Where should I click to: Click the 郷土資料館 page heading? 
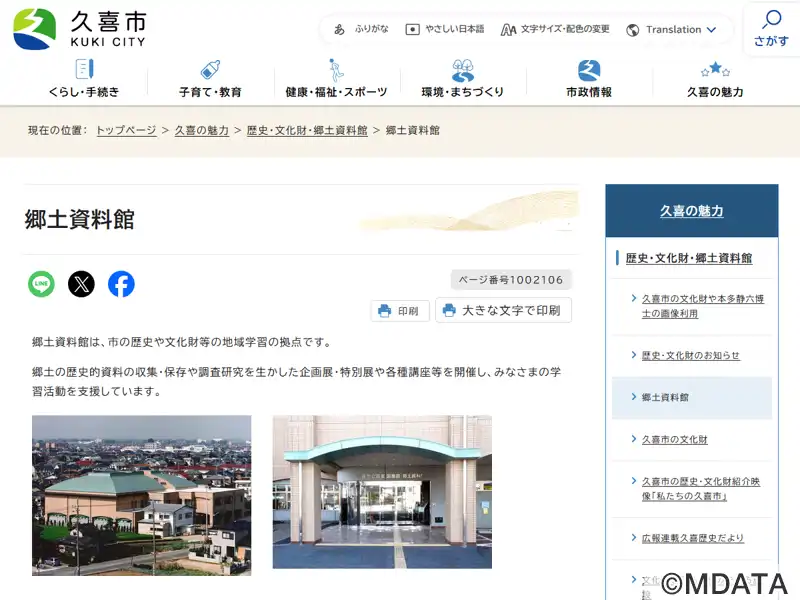[80, 219]
